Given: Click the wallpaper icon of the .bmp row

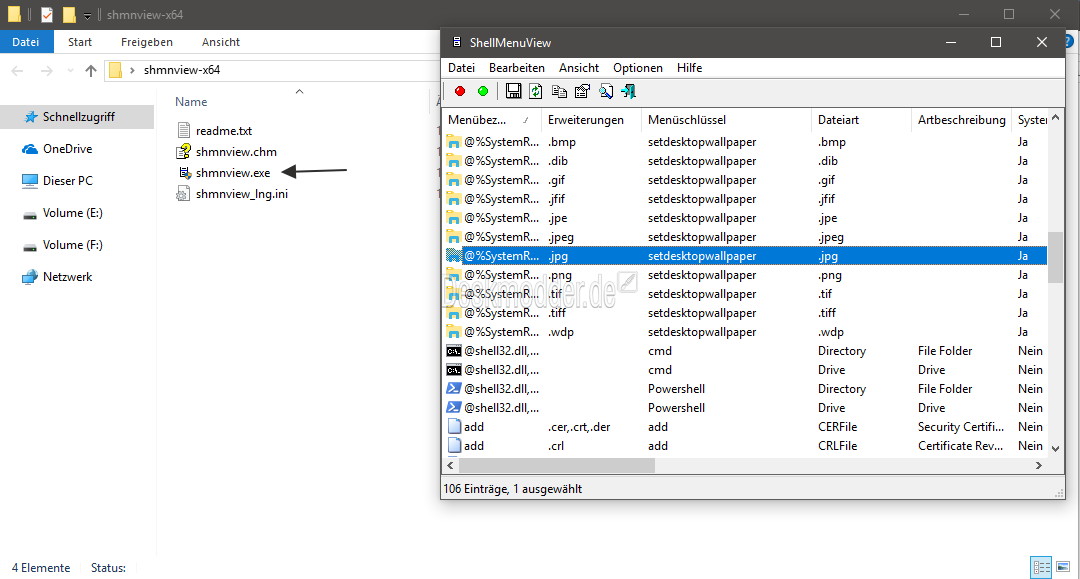Looking at the screenshot, I should (x=453, y=142).
